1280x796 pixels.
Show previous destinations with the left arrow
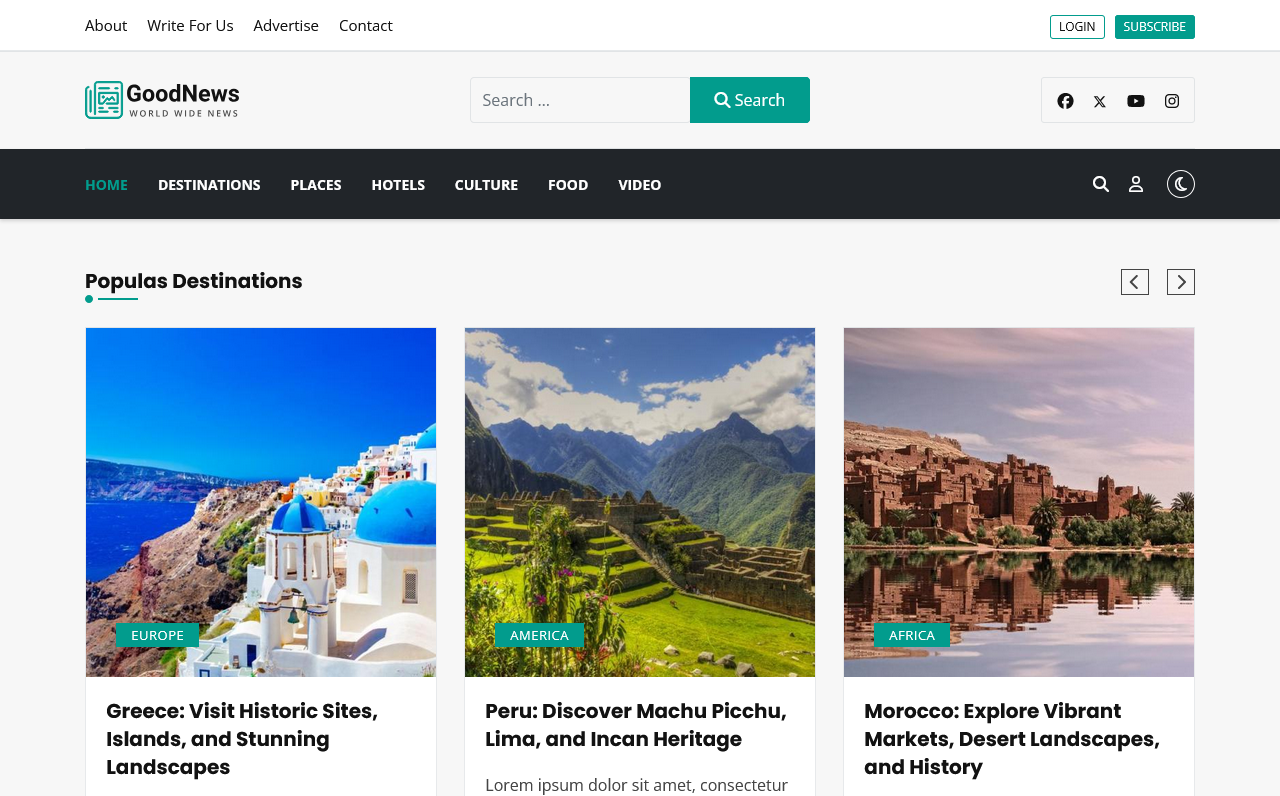1134,282
